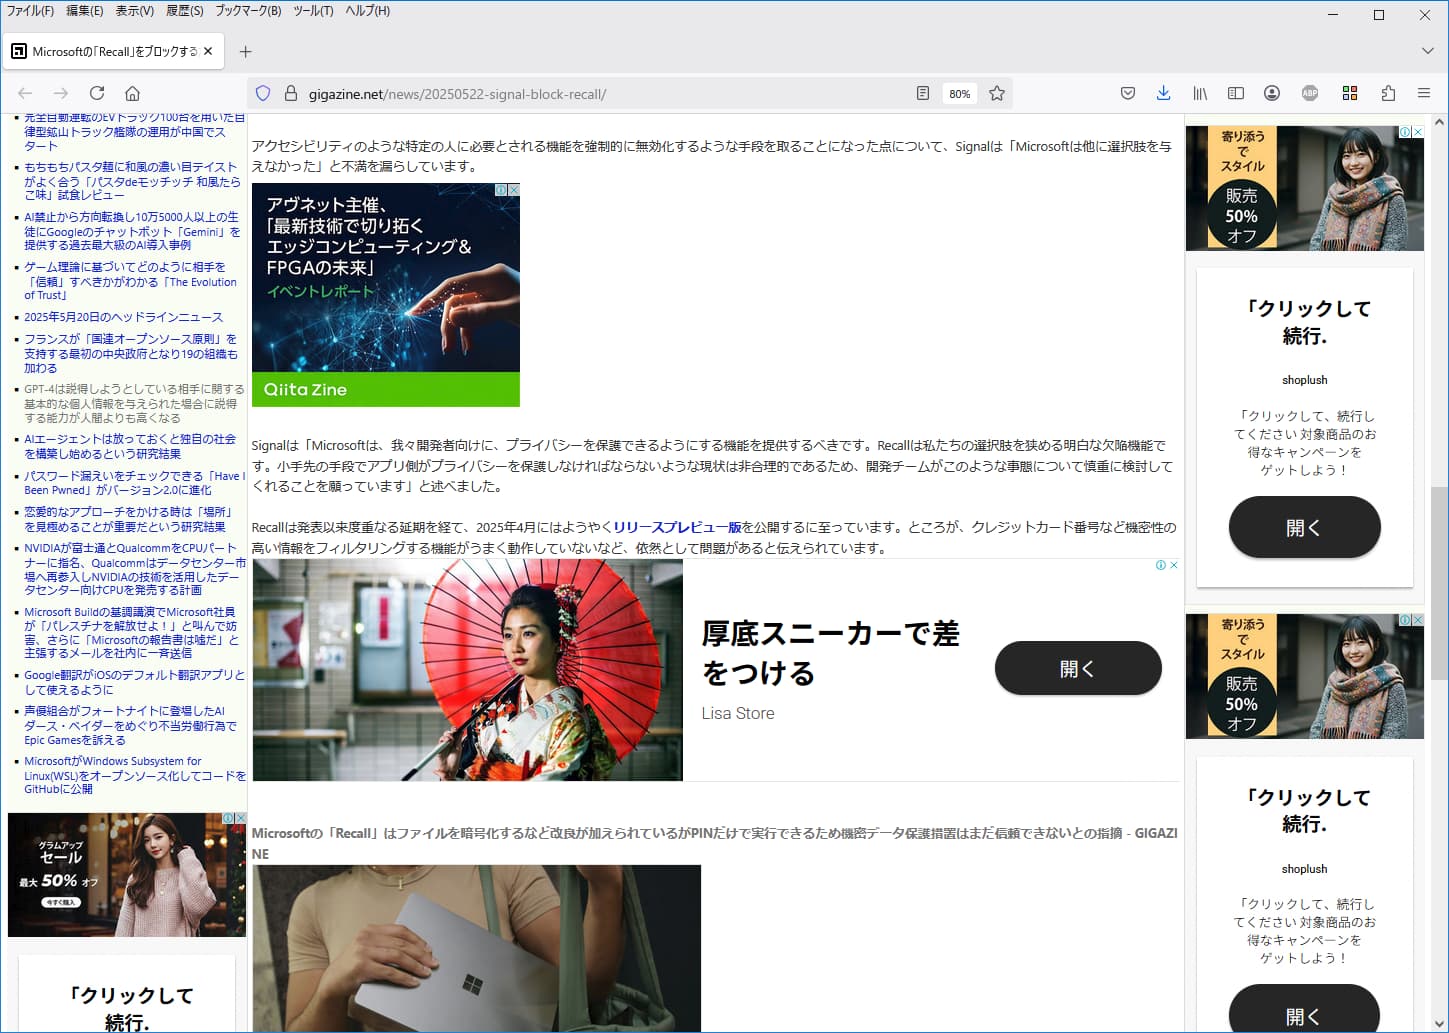The height and width of the screenshot is (1033, 1449).
Task: Bookmark this page with the star
Action: [997, 93]
